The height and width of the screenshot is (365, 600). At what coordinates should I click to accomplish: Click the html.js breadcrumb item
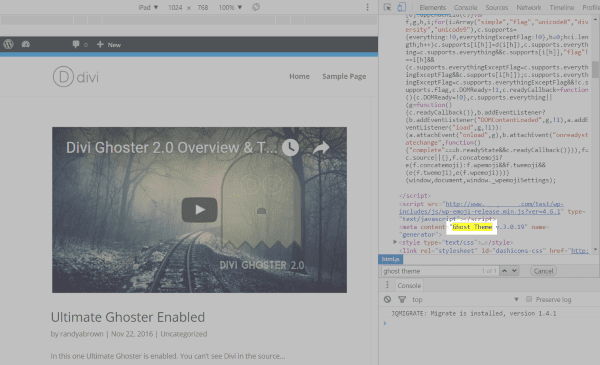click(x=390, y=259)
